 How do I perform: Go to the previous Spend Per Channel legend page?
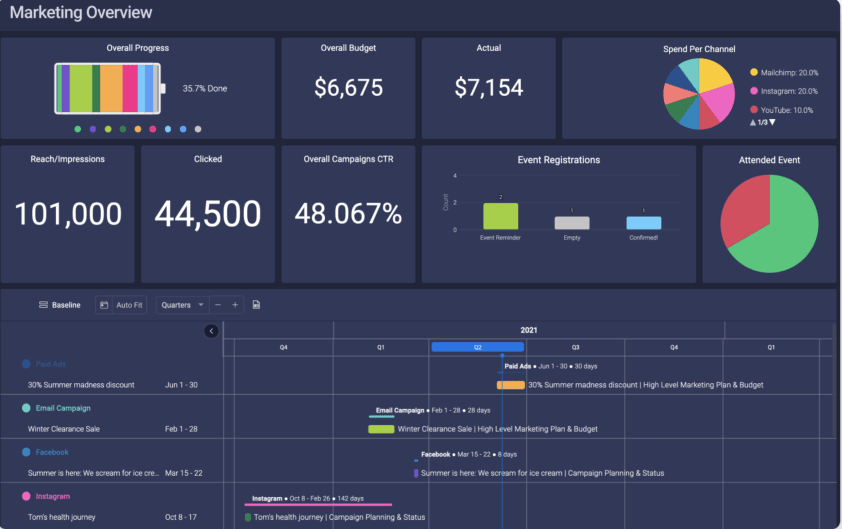[x=753, y=122]
